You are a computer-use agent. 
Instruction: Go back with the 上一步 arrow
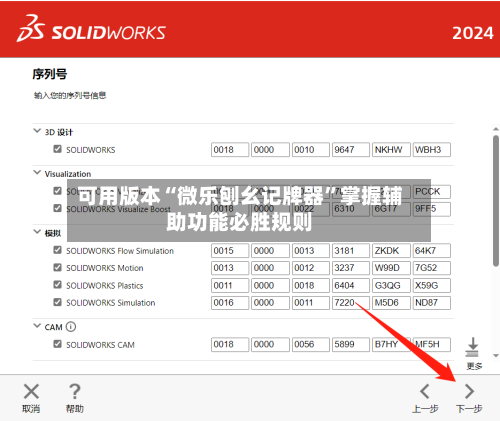coord(425,391)
